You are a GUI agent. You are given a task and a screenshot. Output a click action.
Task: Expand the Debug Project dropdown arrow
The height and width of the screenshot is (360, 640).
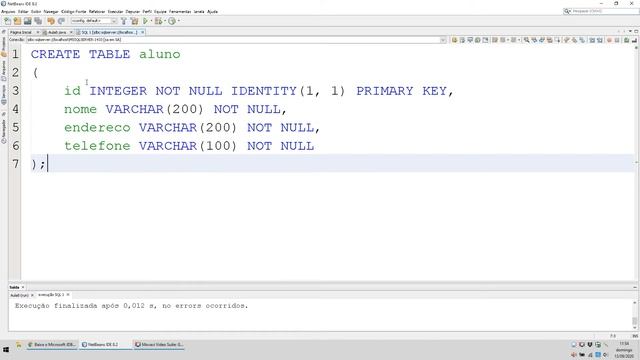[165, 21]
